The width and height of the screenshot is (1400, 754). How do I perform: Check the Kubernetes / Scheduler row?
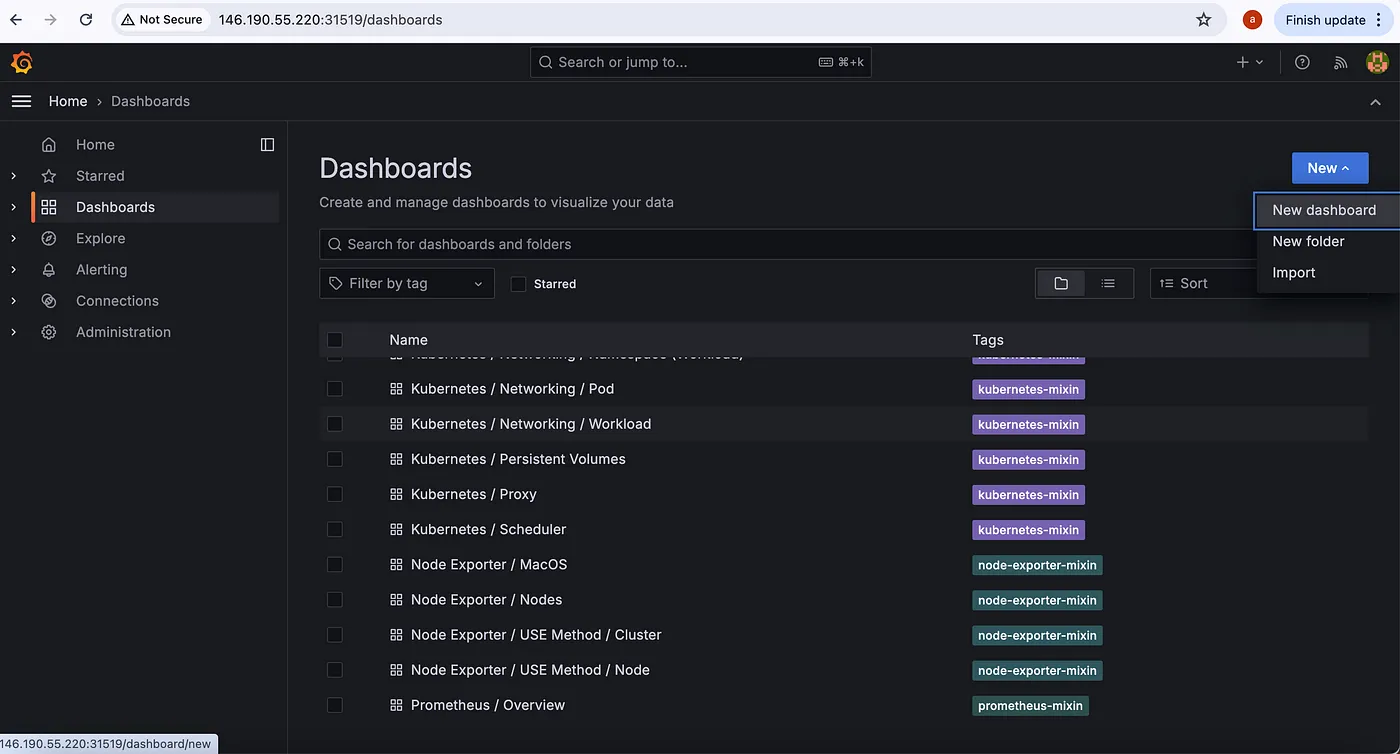click(x=335, y=529)
